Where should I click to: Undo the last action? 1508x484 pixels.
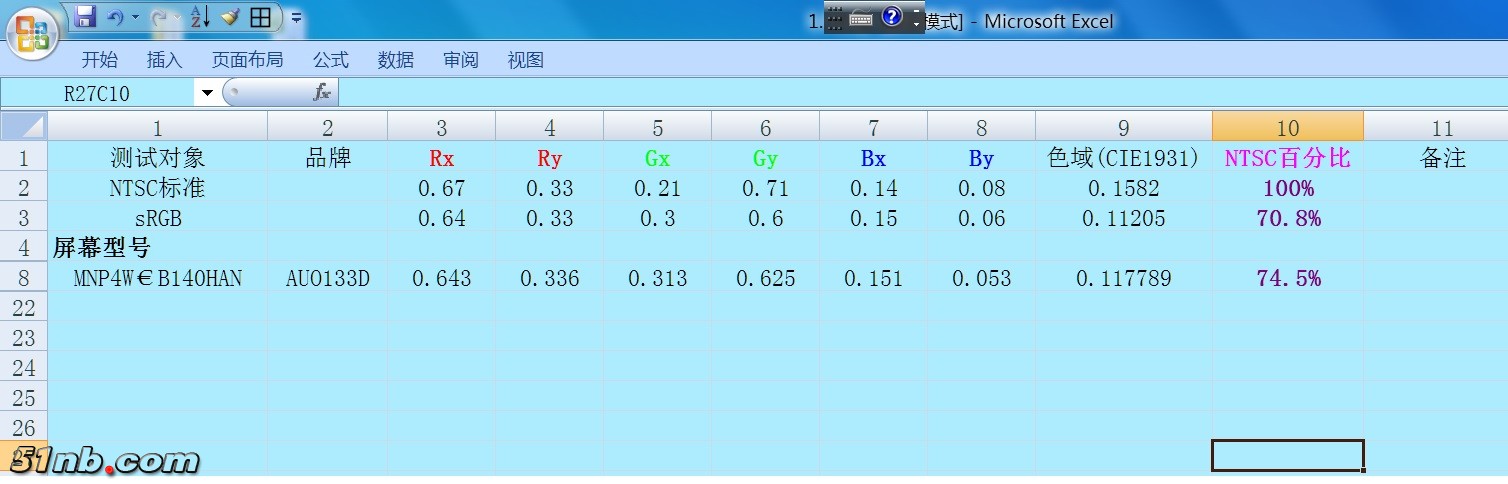point(115,17)
